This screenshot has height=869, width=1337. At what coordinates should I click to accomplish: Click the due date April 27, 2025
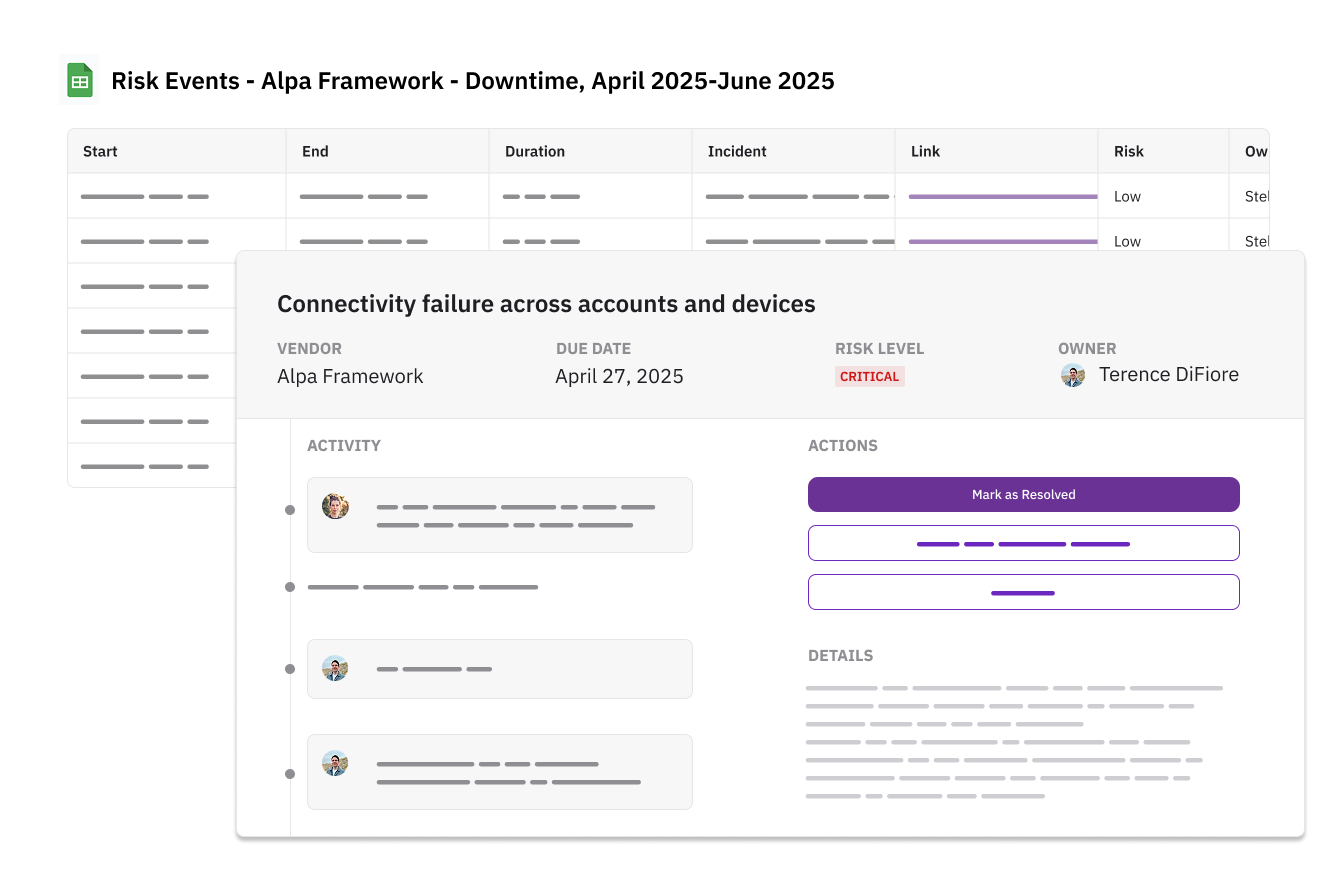pyautogui.click(x=619, y=377)
